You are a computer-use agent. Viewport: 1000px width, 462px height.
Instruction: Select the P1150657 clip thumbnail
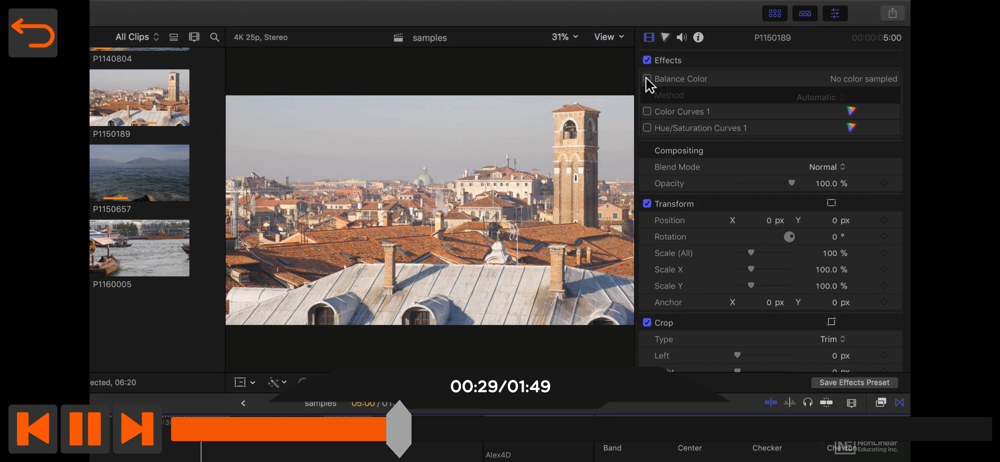coord(140,173)
